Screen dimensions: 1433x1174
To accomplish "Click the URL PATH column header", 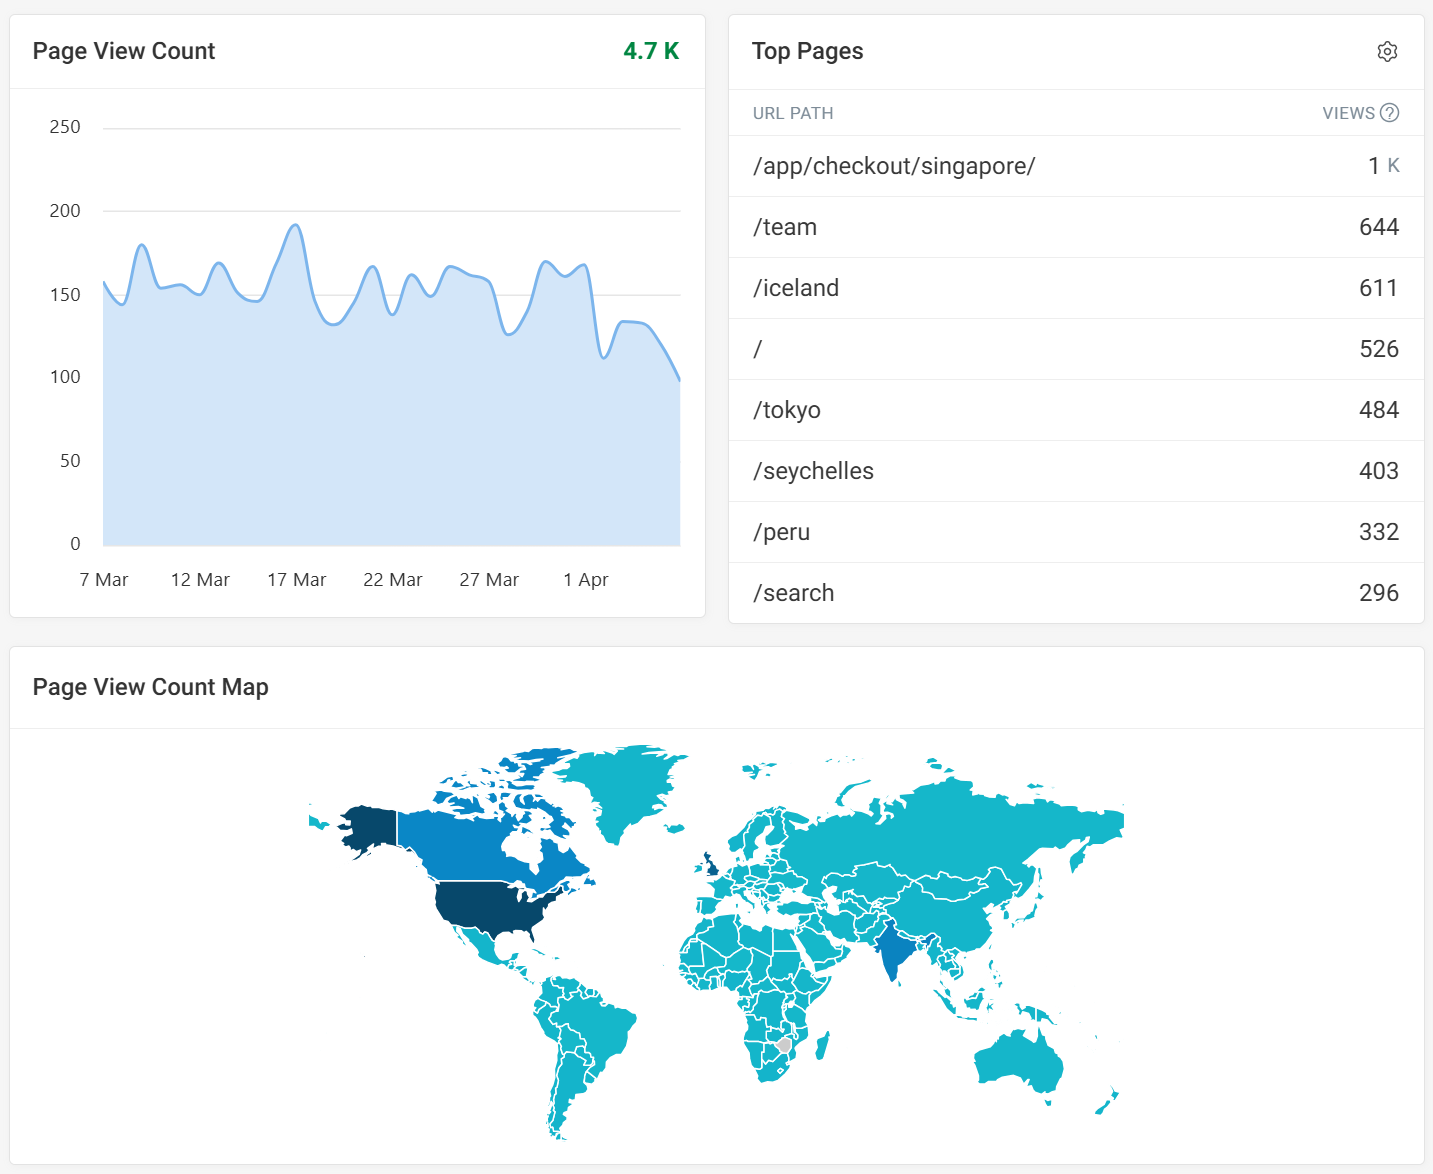I will point(793,113).
